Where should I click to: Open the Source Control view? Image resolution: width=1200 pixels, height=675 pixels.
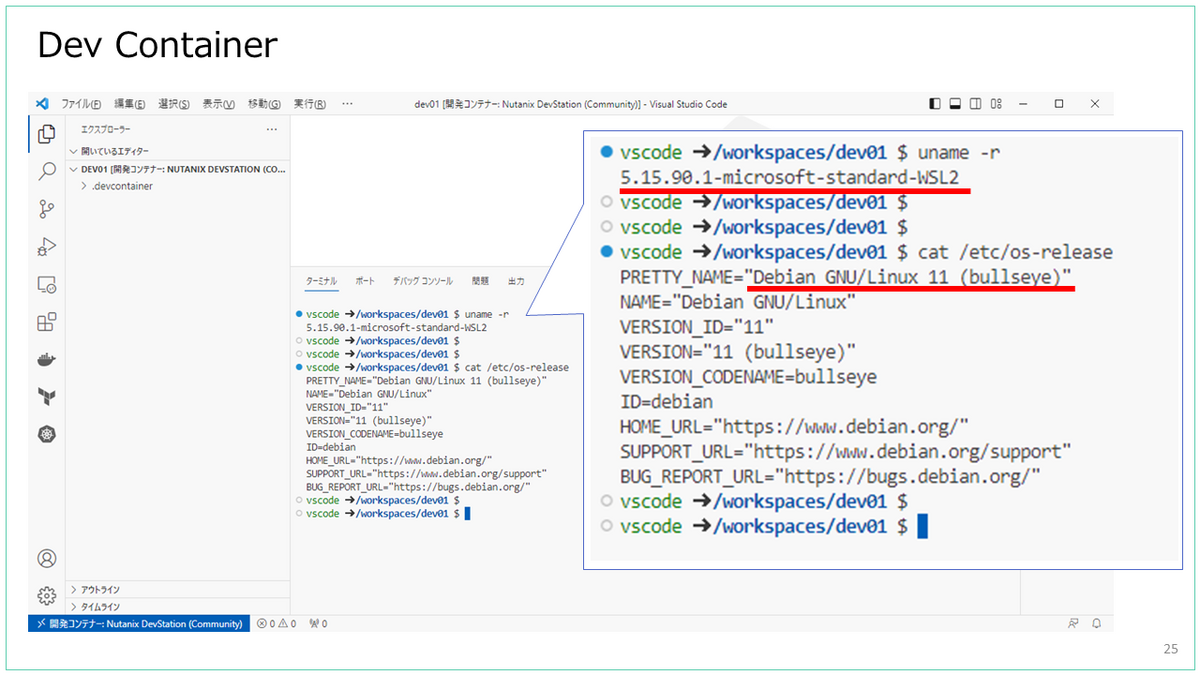pos(46,209)
